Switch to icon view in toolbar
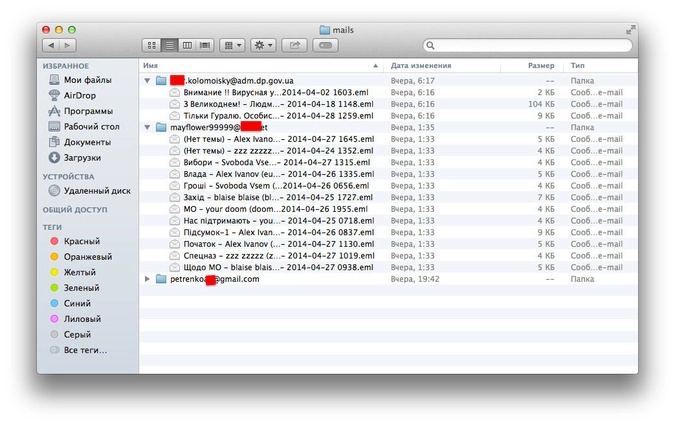Image resolution: width=675 pixels, height=425 pixels. (x=152, y=46)
